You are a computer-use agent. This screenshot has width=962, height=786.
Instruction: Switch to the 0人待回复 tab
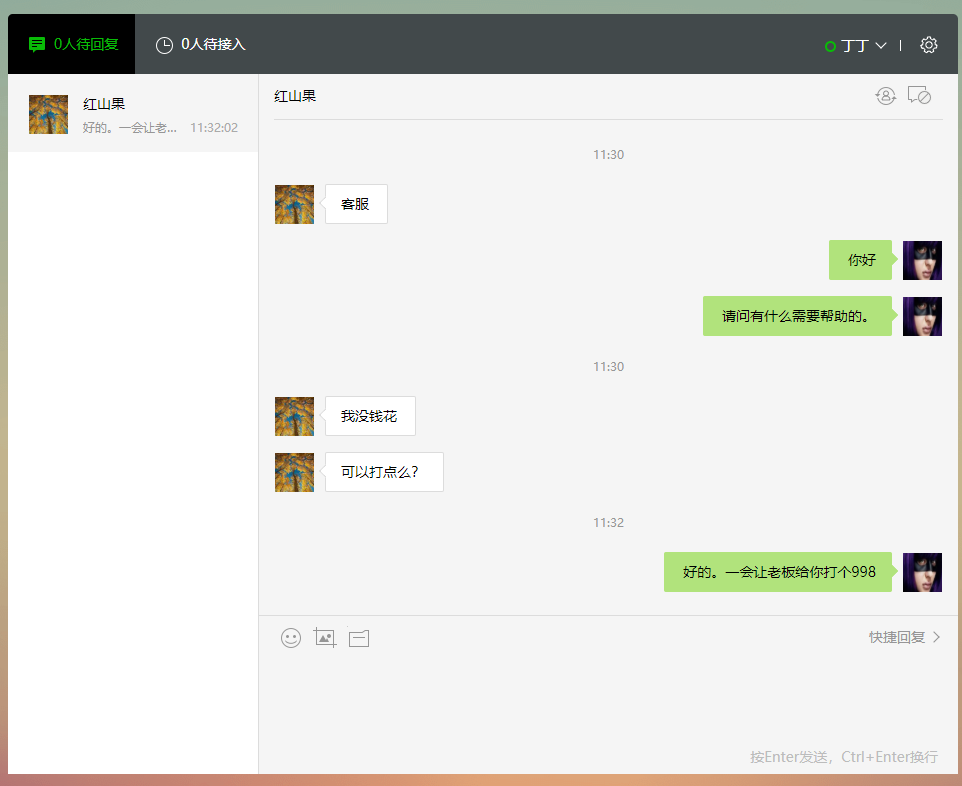(x=71, y=44)
